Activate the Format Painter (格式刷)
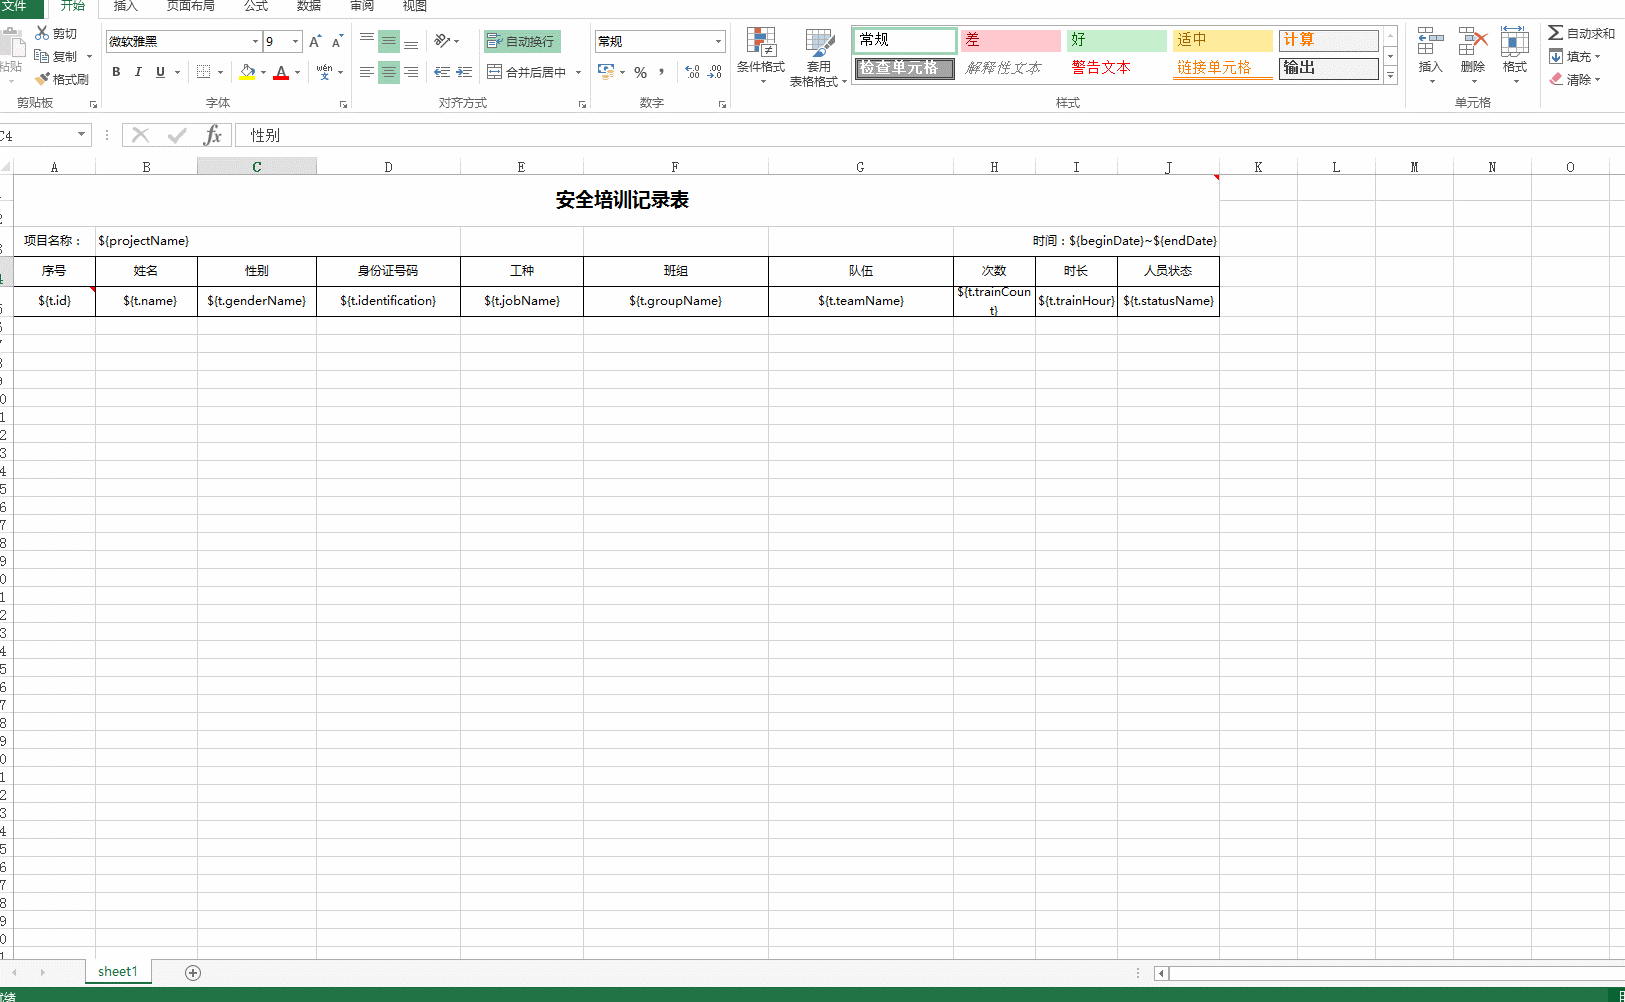This screenshot has height=1002, width=1625. coord(62,79)
